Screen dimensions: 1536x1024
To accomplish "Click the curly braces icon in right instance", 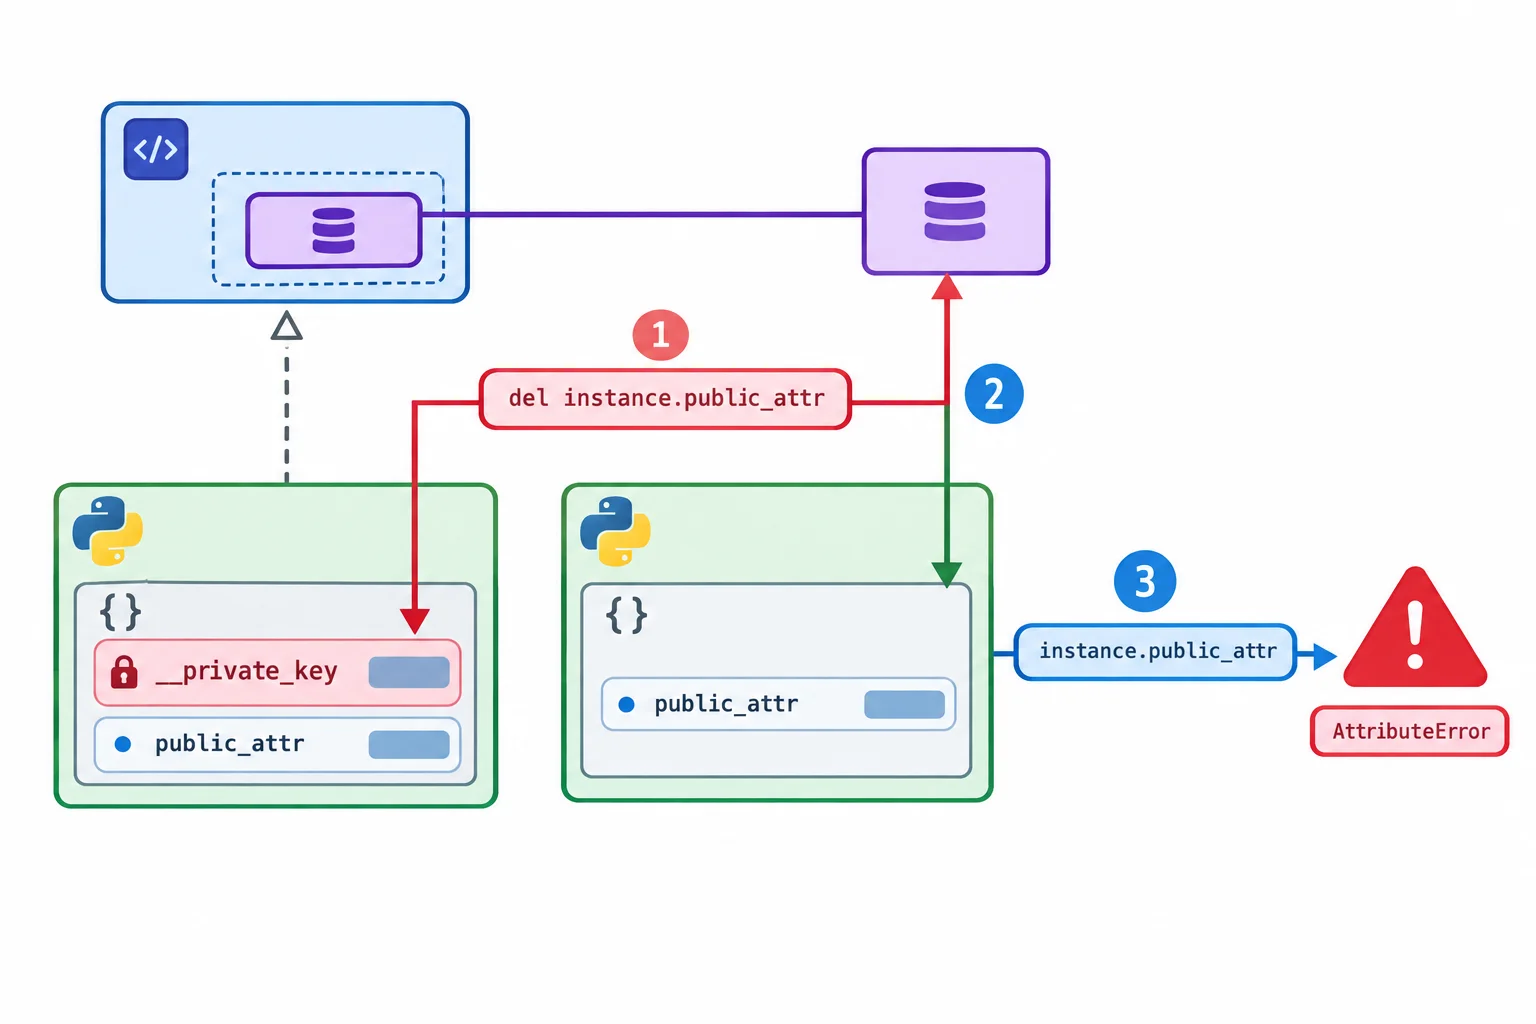I will (627, 615).
